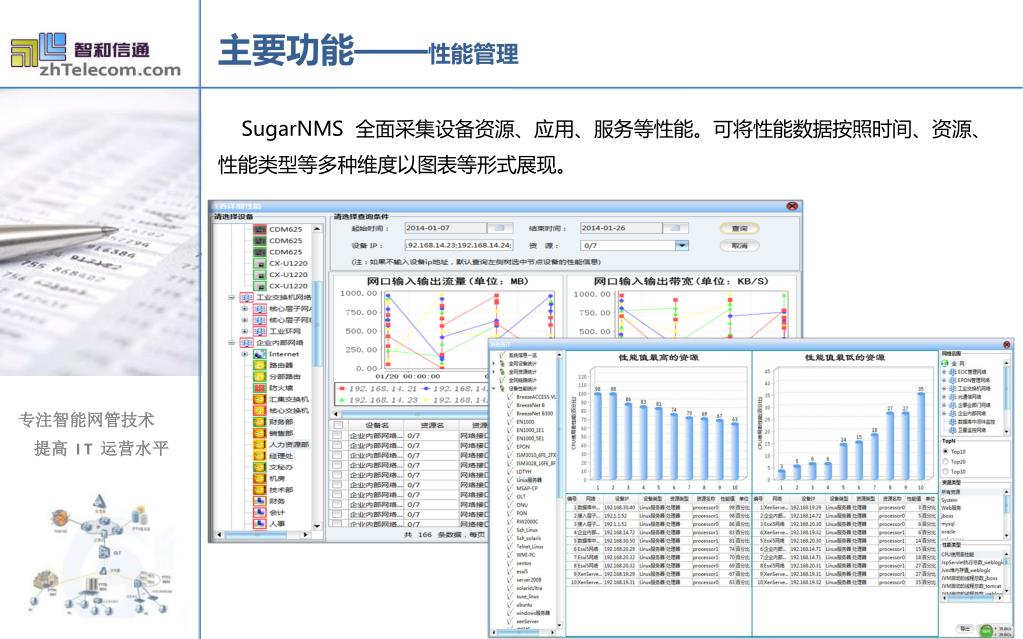The height and width of the screenshot is (639, 1023).
Task: Select ONU in the statistics tree
Action: [522, 505]
